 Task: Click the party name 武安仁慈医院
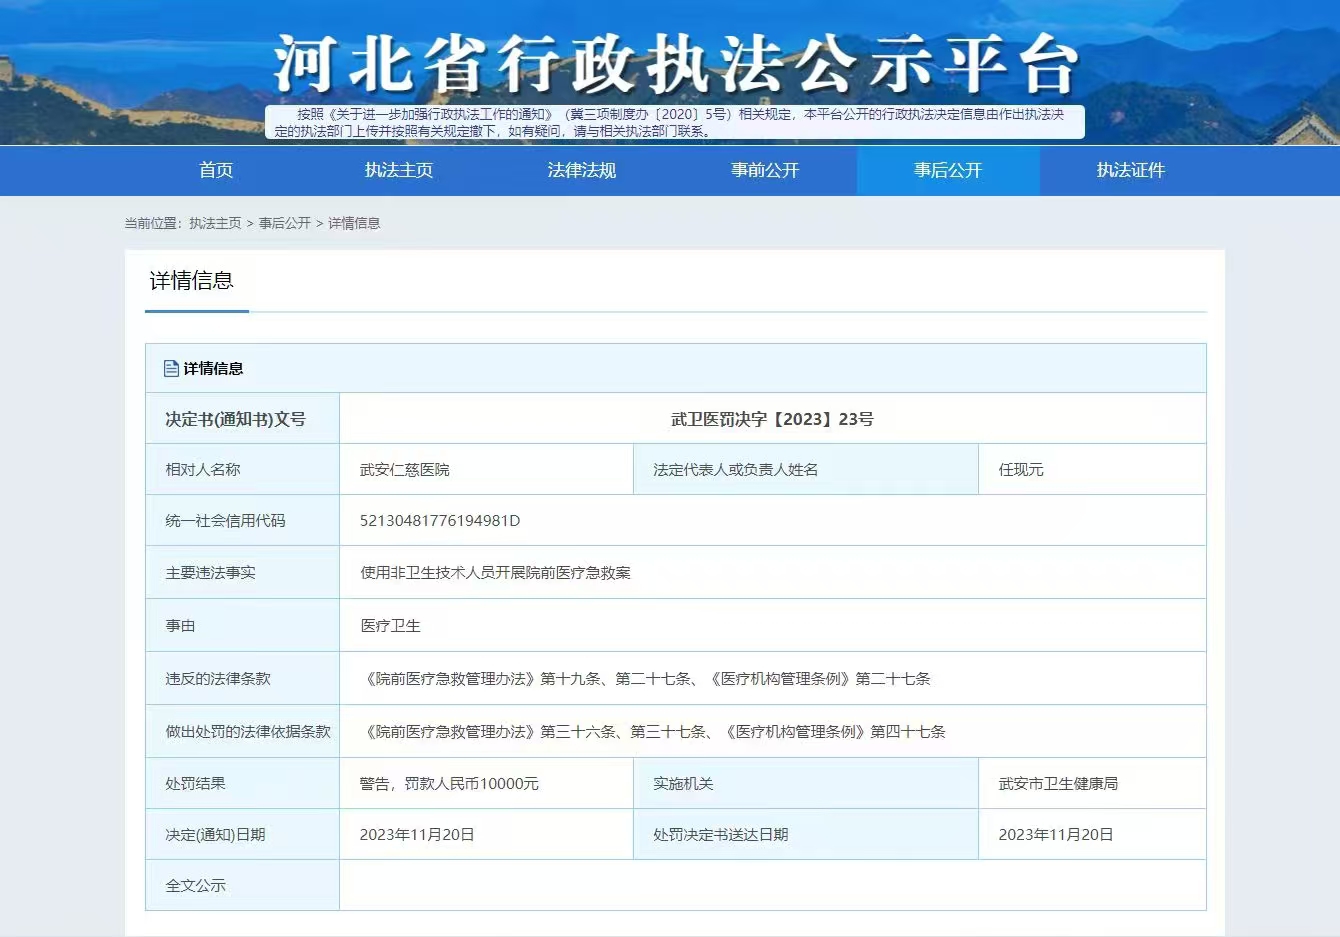tap(405, 470)
